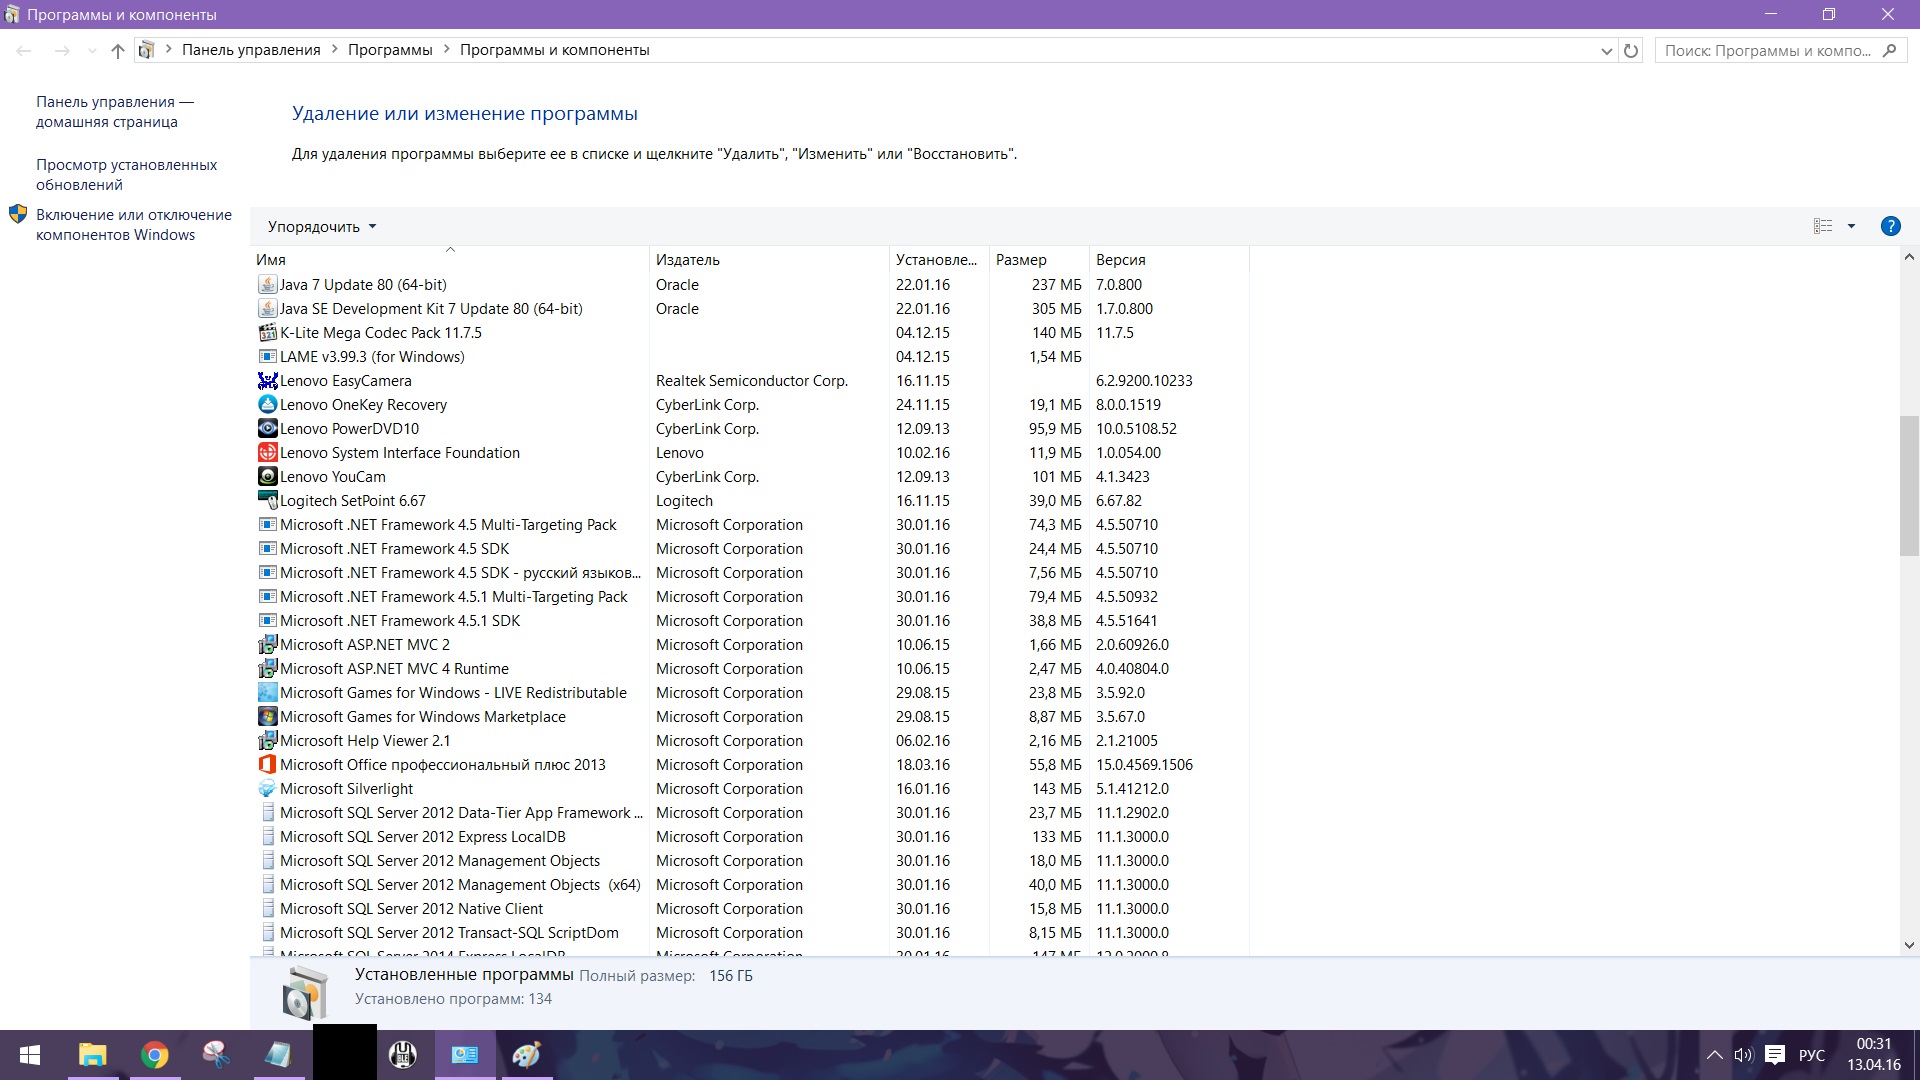The height and width of the screenshot is (1080, 1920).
Task: Sort the list by Версия column
Action: click(1169, 260)
